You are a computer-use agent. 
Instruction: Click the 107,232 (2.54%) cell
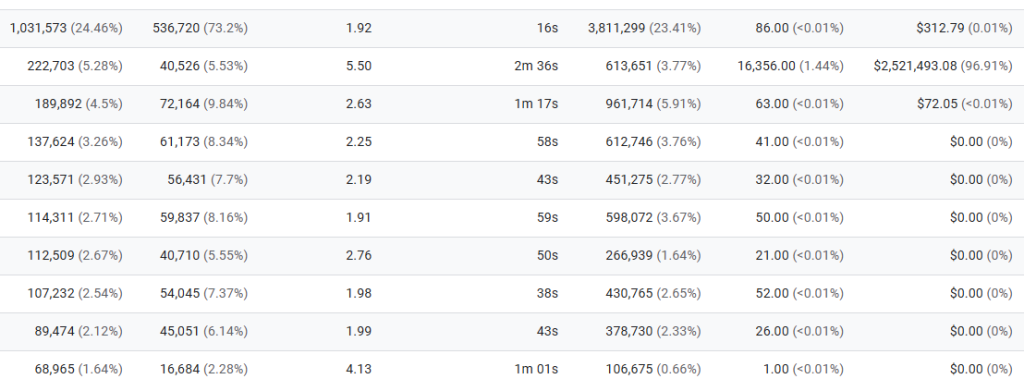coord(74,293)
